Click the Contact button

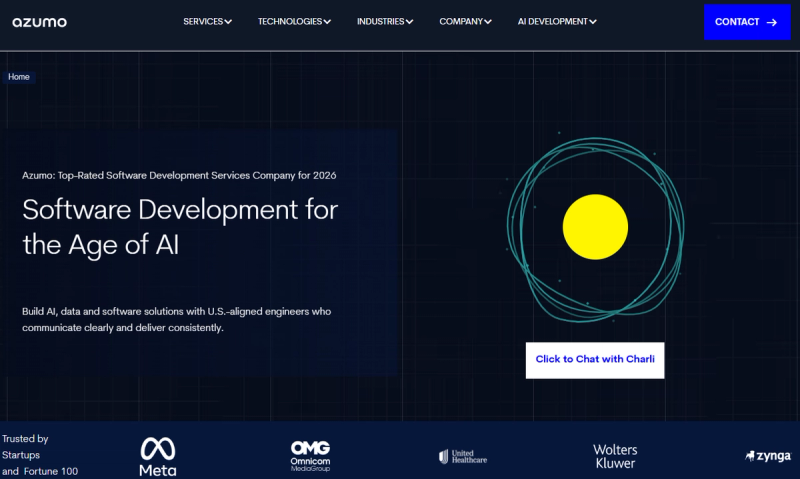click(747, 22)
